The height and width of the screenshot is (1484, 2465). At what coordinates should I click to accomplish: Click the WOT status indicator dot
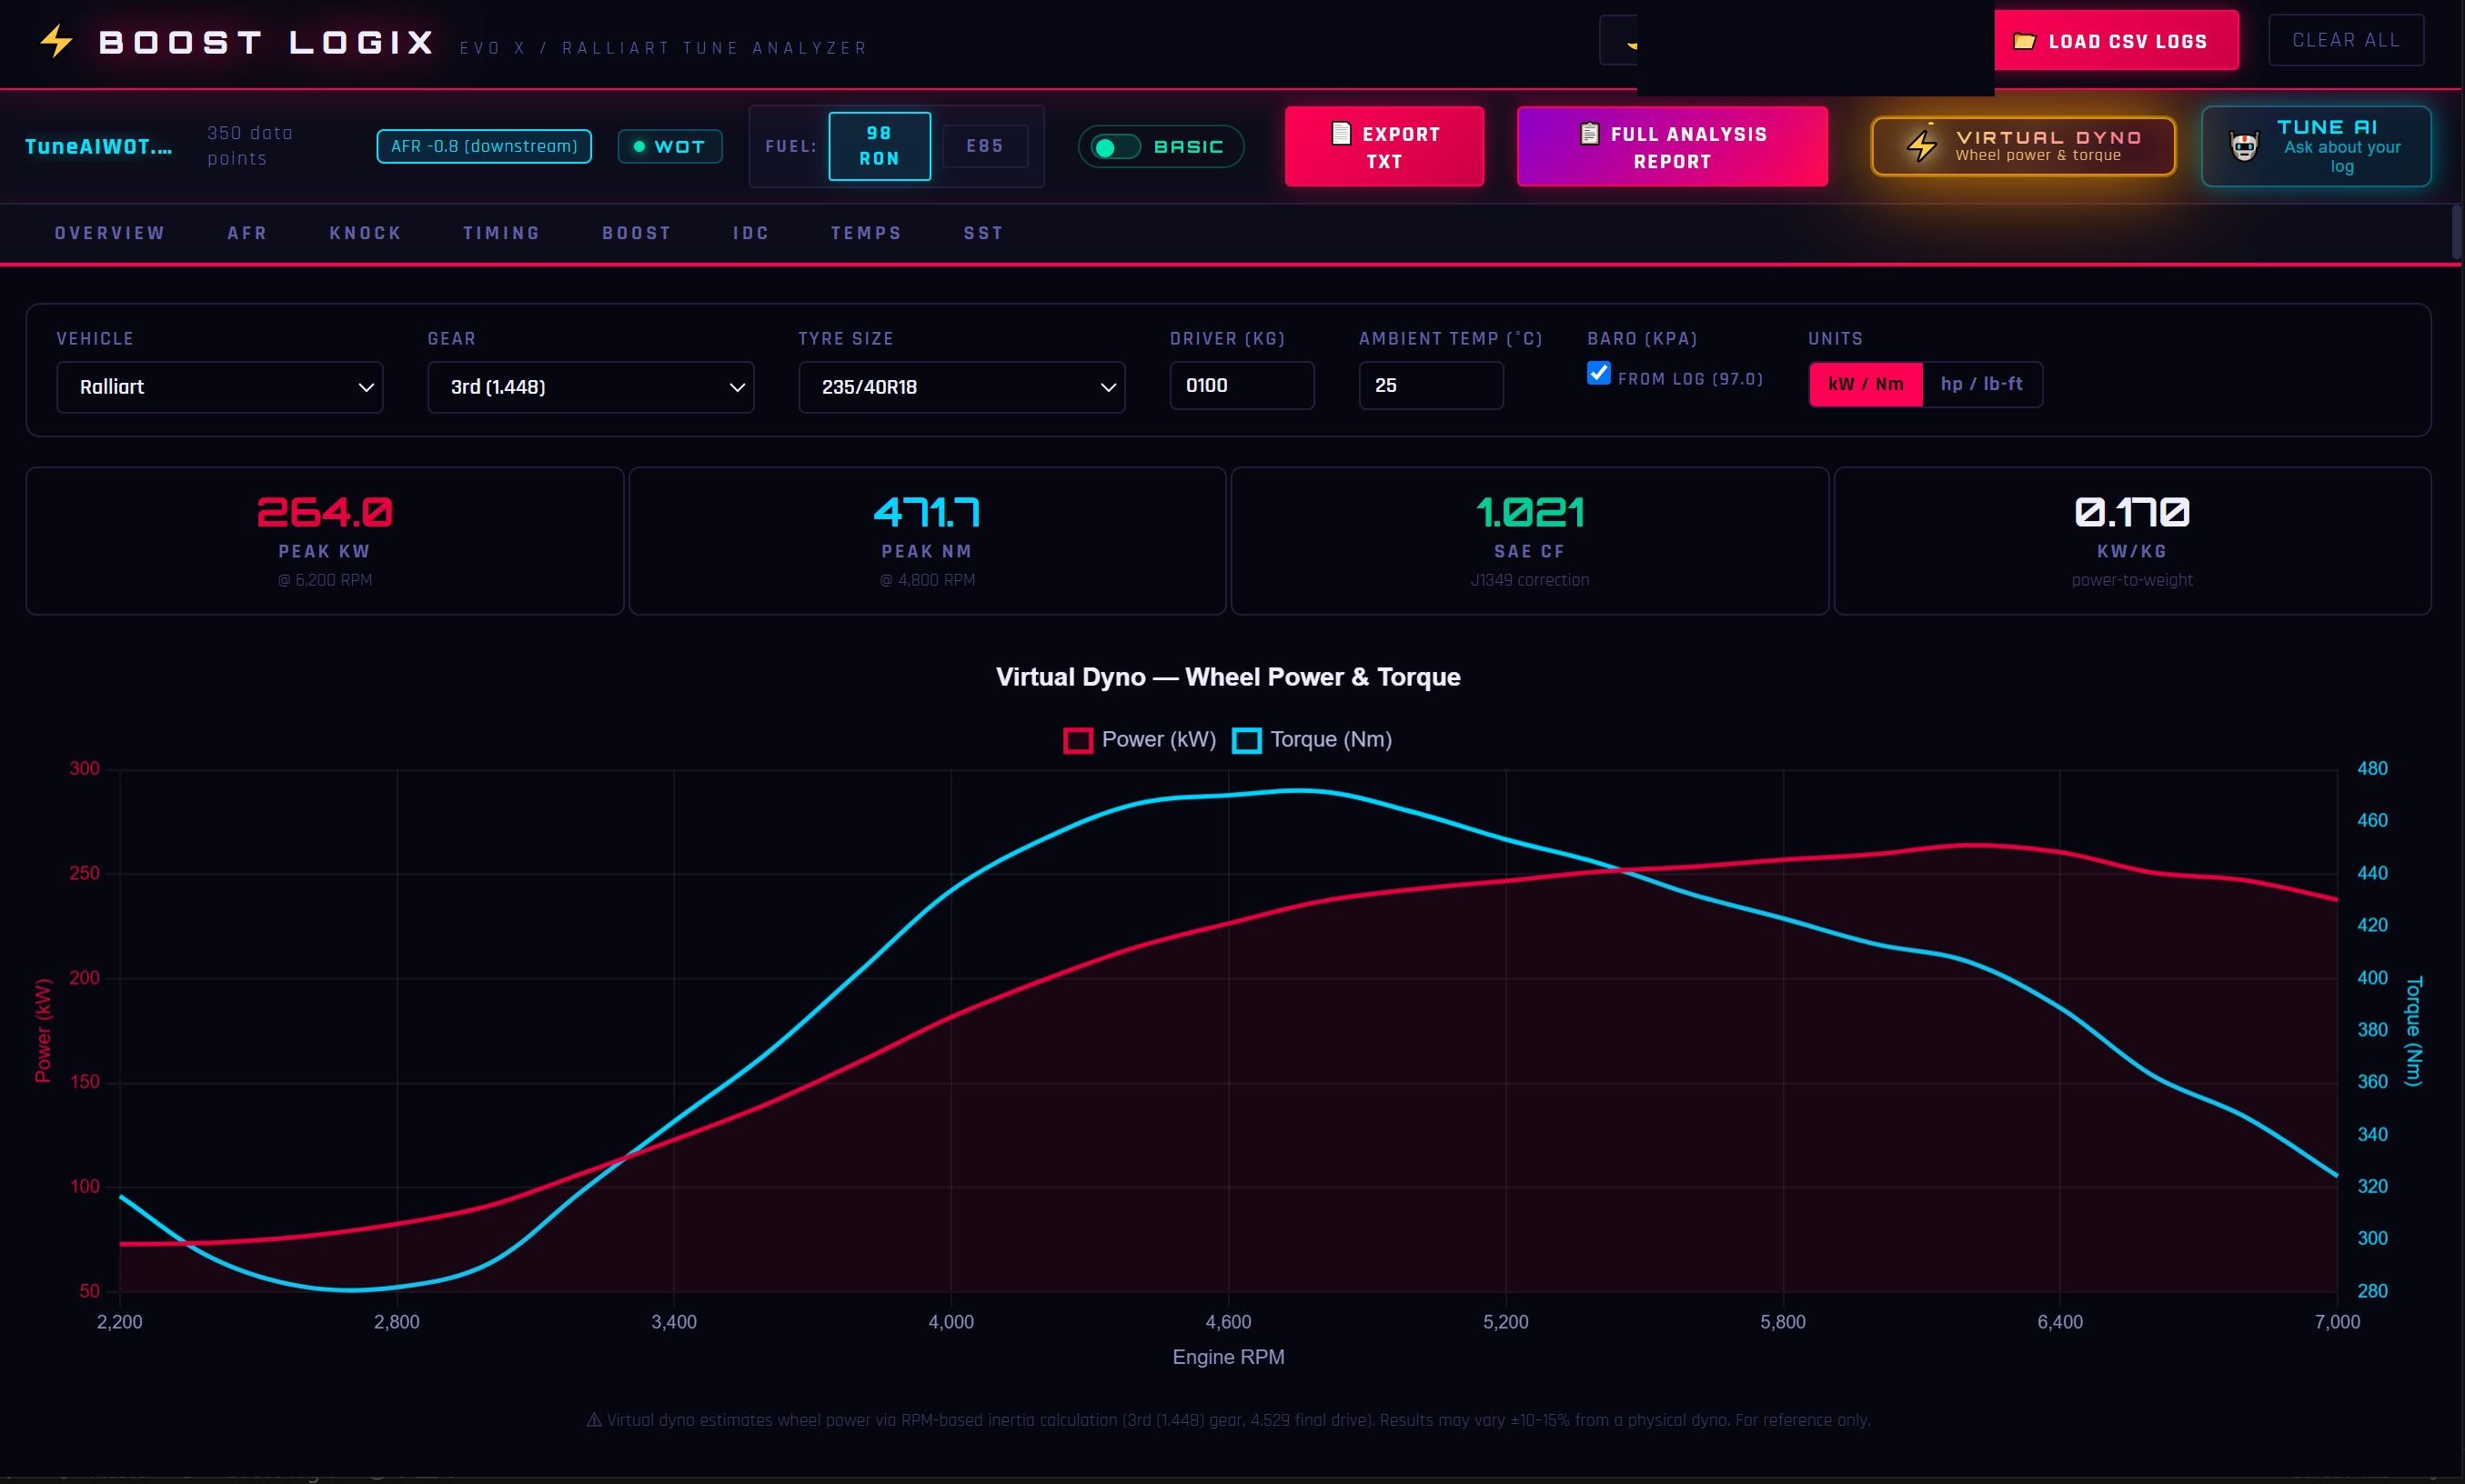pyautogui.click(x=641, y=146)
